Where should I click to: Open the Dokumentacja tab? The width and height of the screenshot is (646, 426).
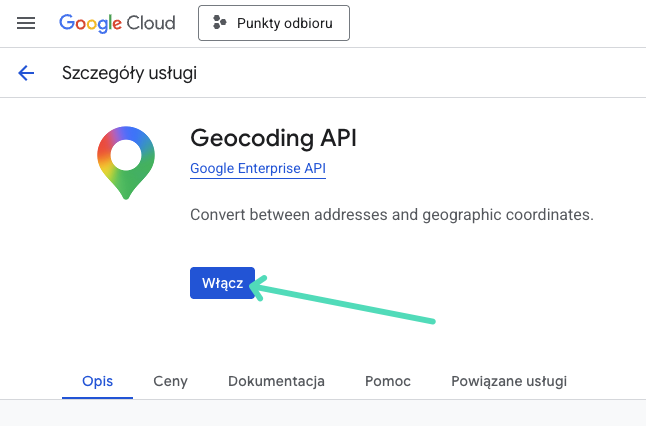pyautogui.click(x=276, y=381)
